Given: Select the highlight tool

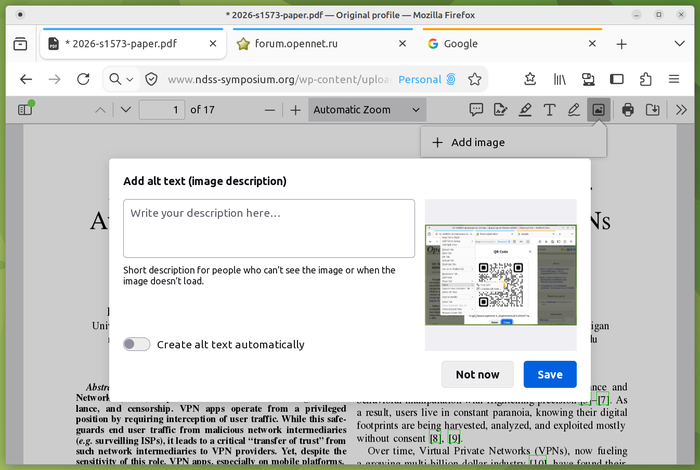Looking at the screenshot, I should [x=525, y=109].
